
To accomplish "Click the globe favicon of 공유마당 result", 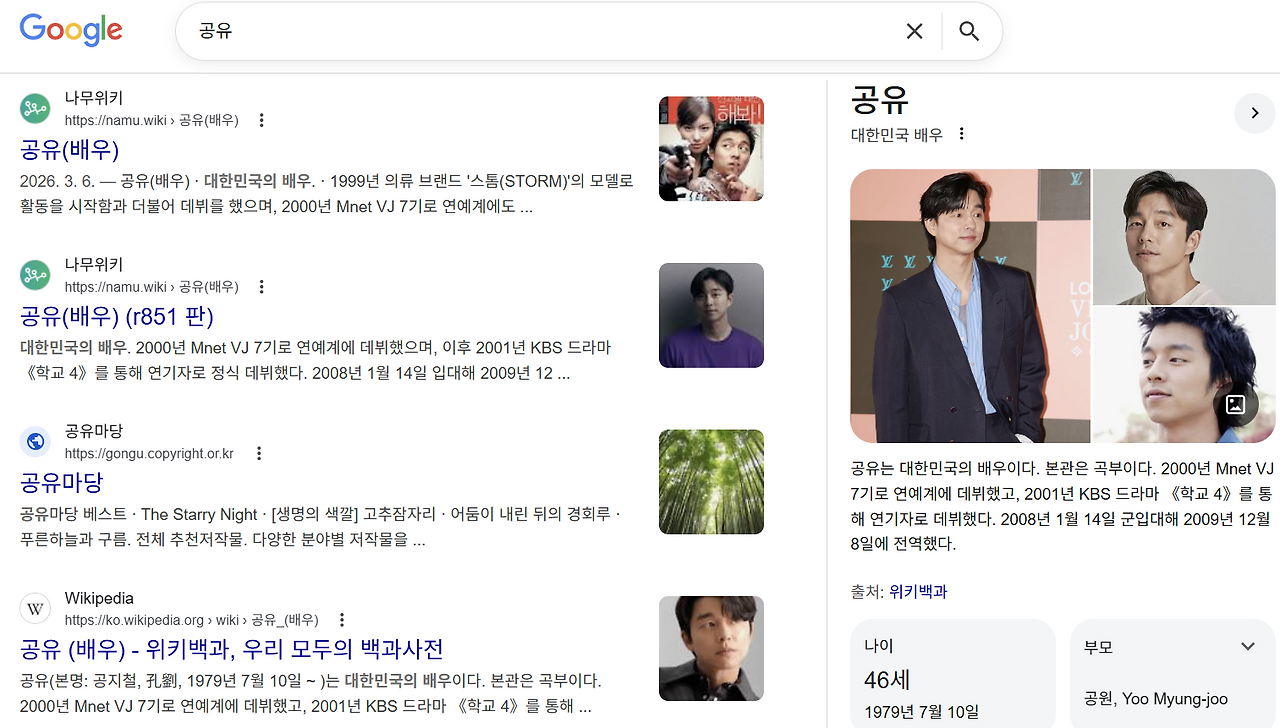I will (35, 441).
